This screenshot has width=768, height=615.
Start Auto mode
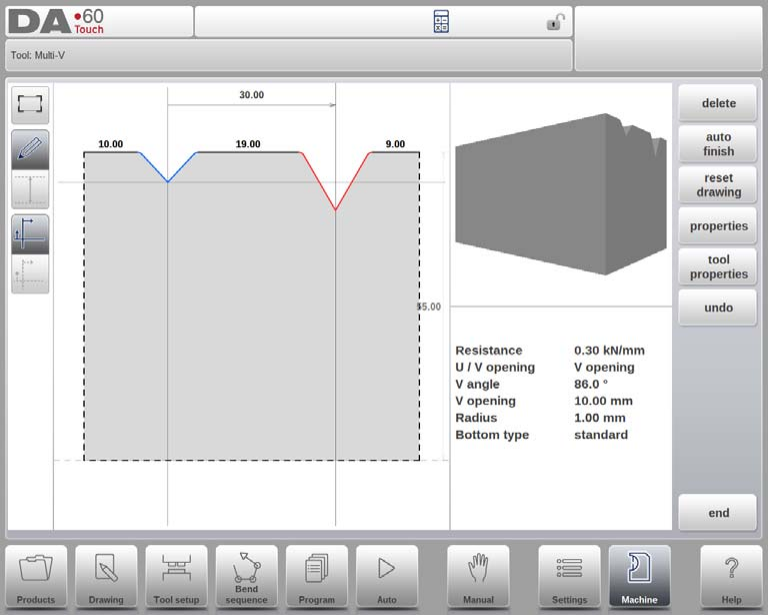[x=386, y=577]
